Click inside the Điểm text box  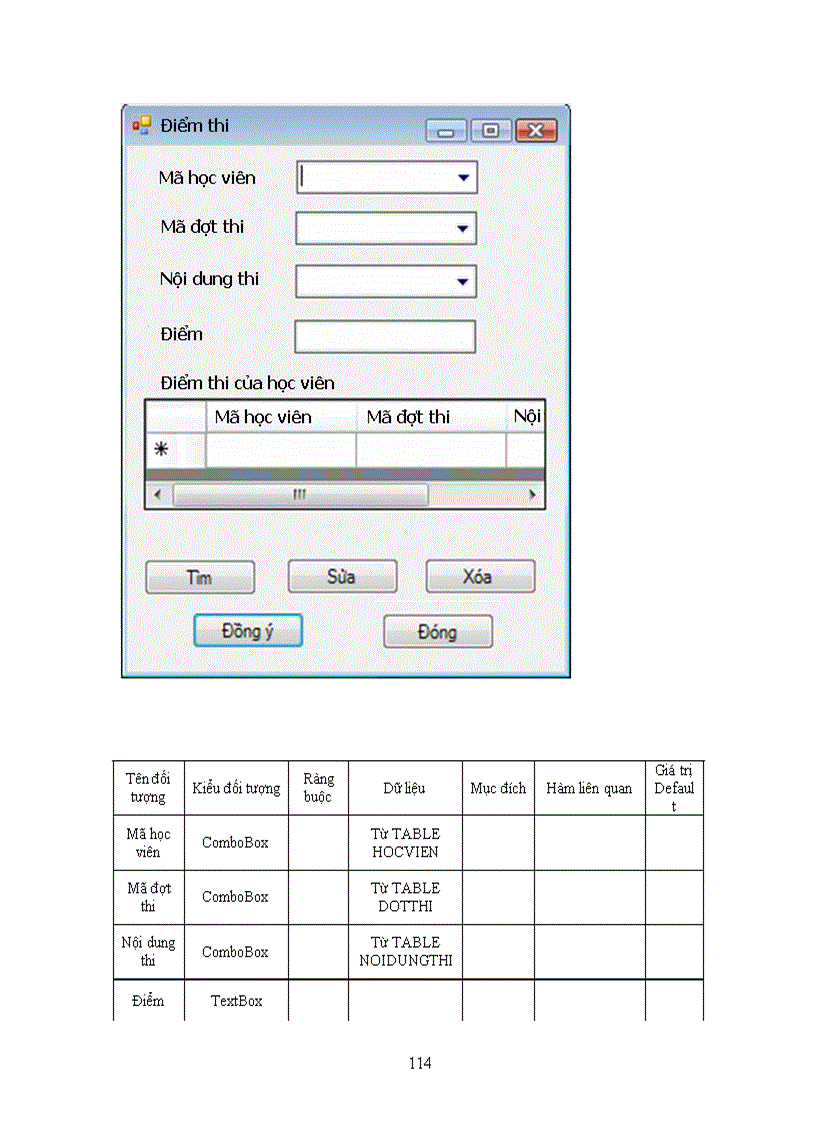[x=384, y=336]
